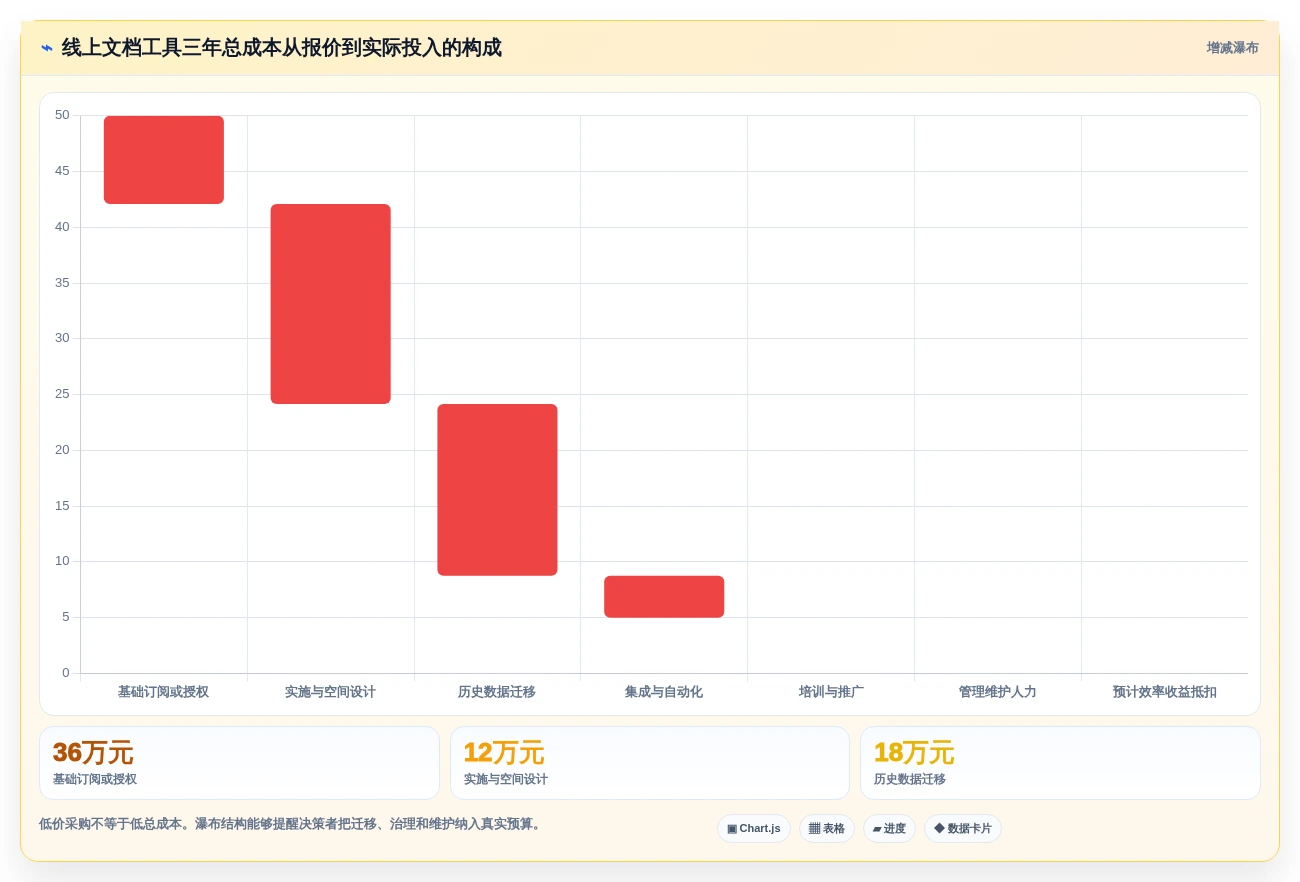This screenshot has width=1300, height=882.
Task: Click the 管理维护人力 axis label
Action: 997,692
